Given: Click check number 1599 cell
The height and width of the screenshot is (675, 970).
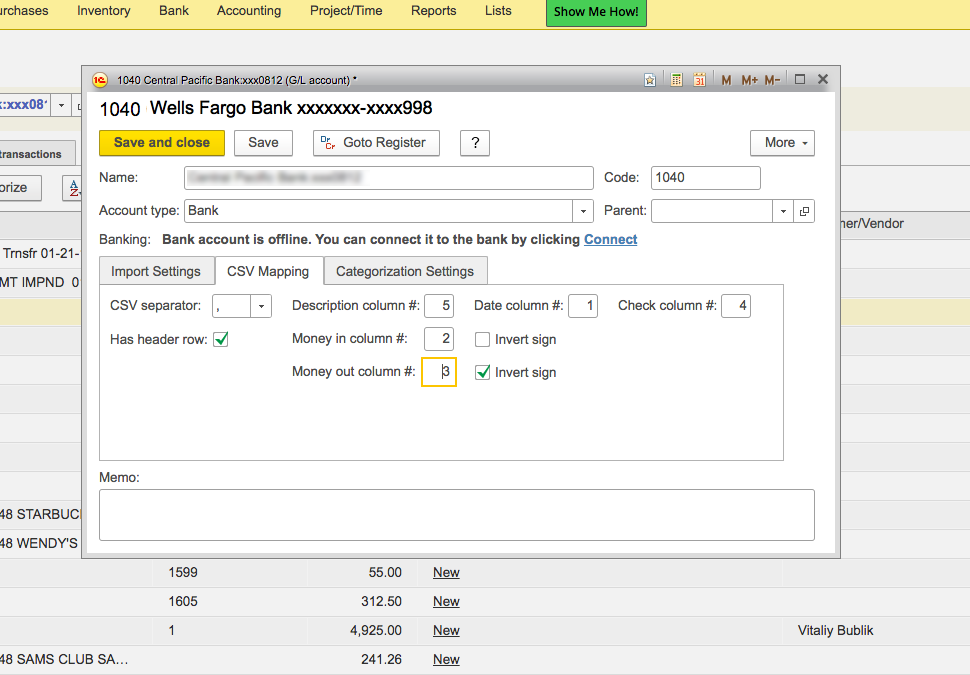Looking at the screenshot, I should coord(183,573).
